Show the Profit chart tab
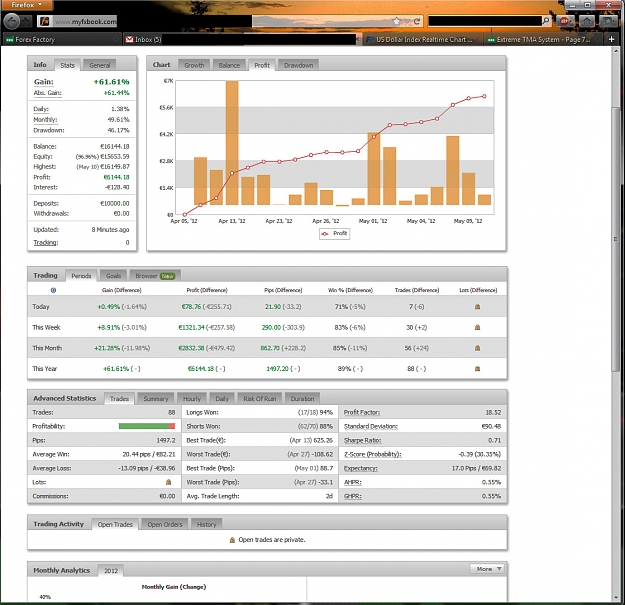Screen dimensions: 625x605 pos(262,65)
